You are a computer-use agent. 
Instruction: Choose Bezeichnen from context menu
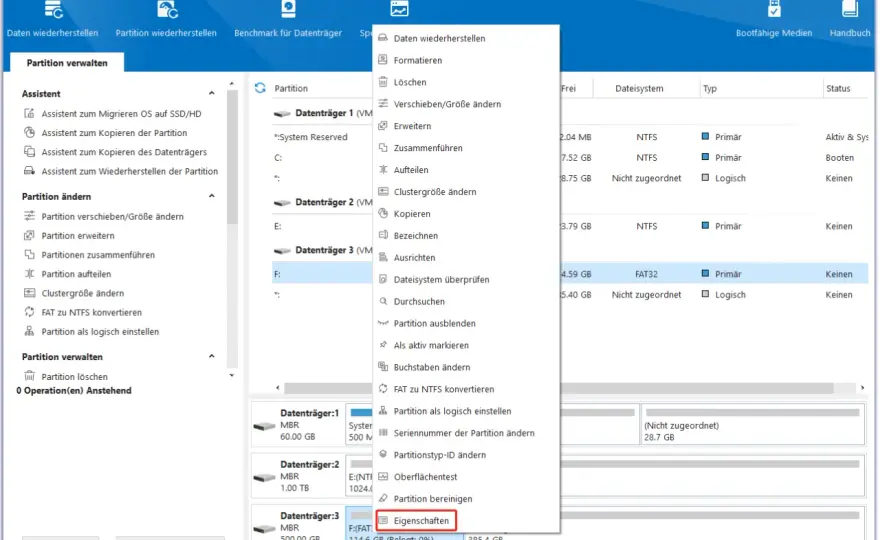coord(466,235)
